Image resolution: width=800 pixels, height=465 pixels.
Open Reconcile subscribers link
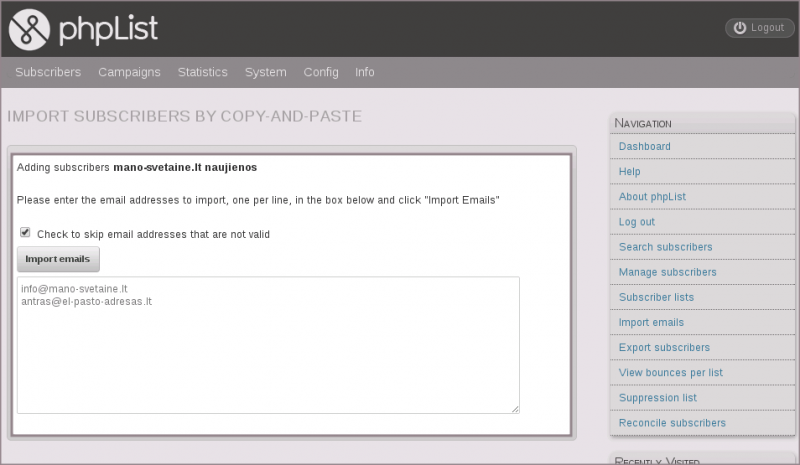pos(672,423)
